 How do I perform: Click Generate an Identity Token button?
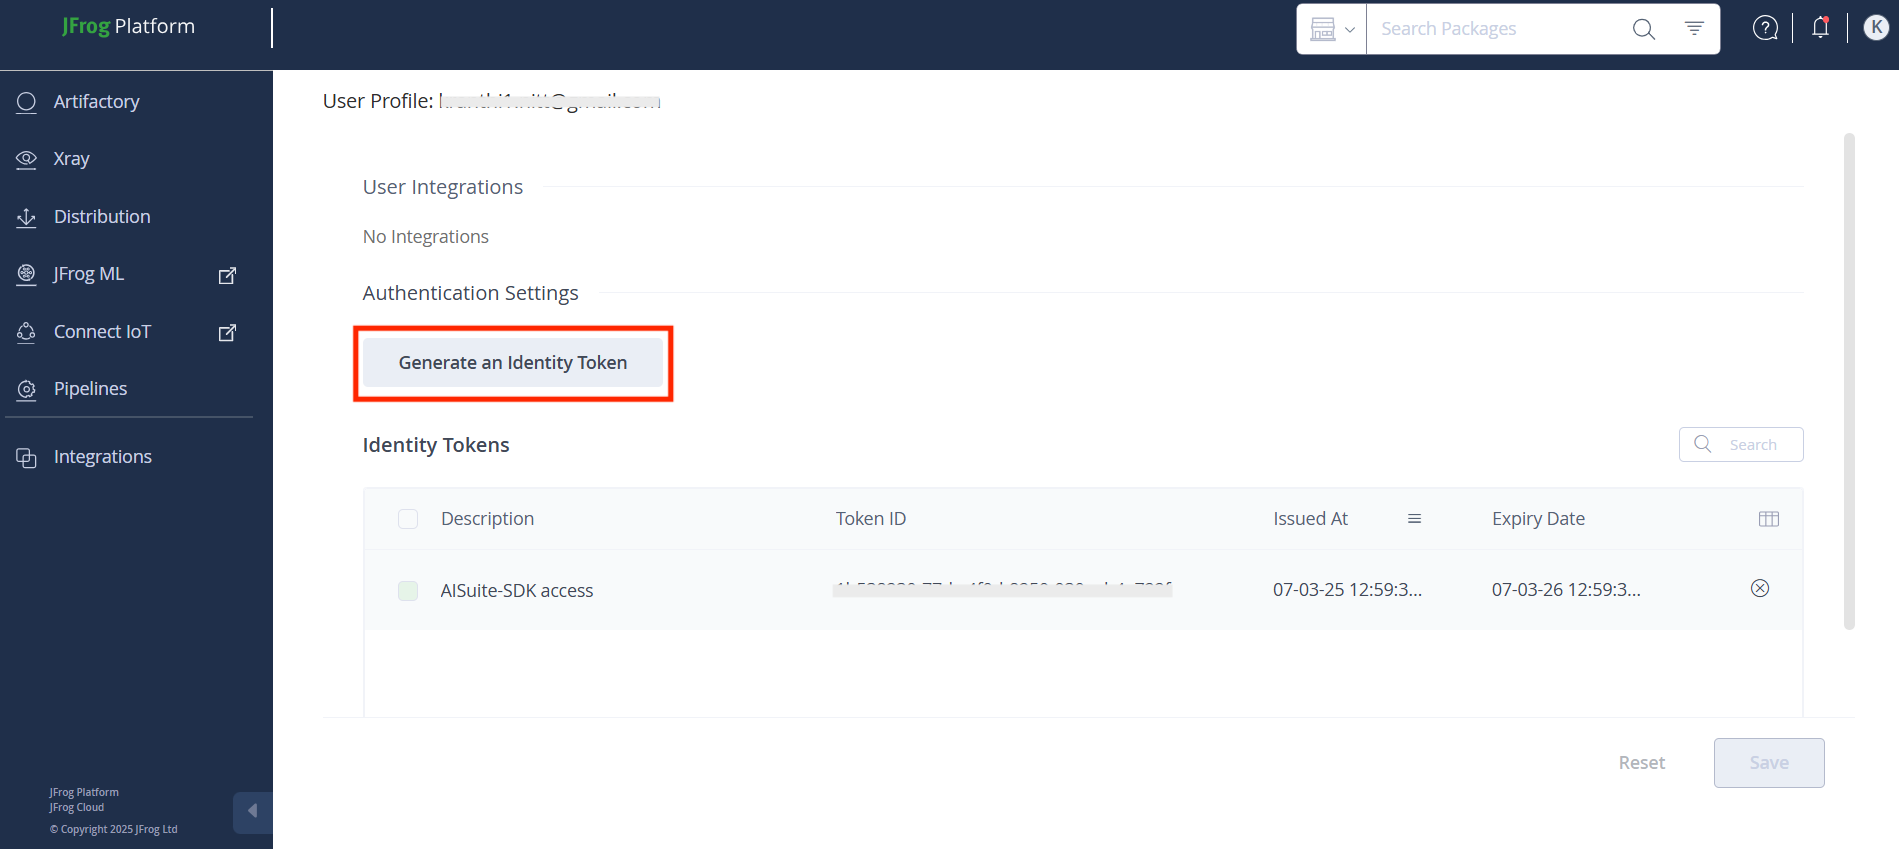(x=513, y=363)
